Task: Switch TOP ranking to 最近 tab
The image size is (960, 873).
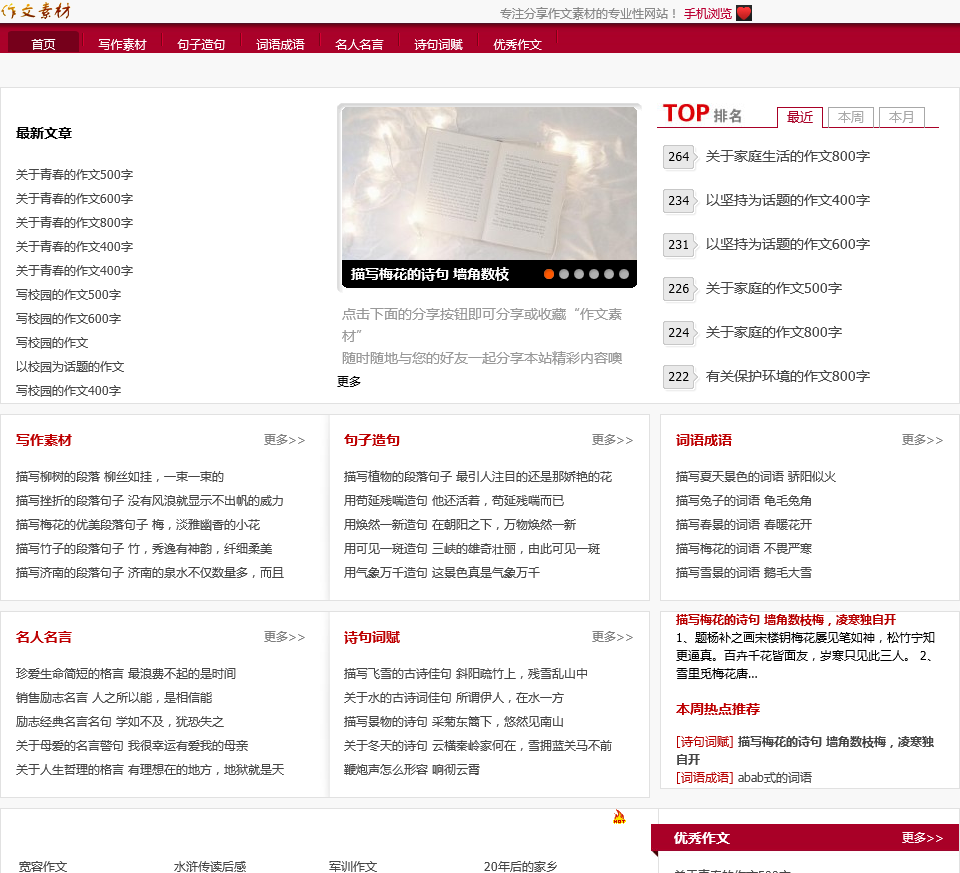Action: pyautogui.click(x=800, y=117)
